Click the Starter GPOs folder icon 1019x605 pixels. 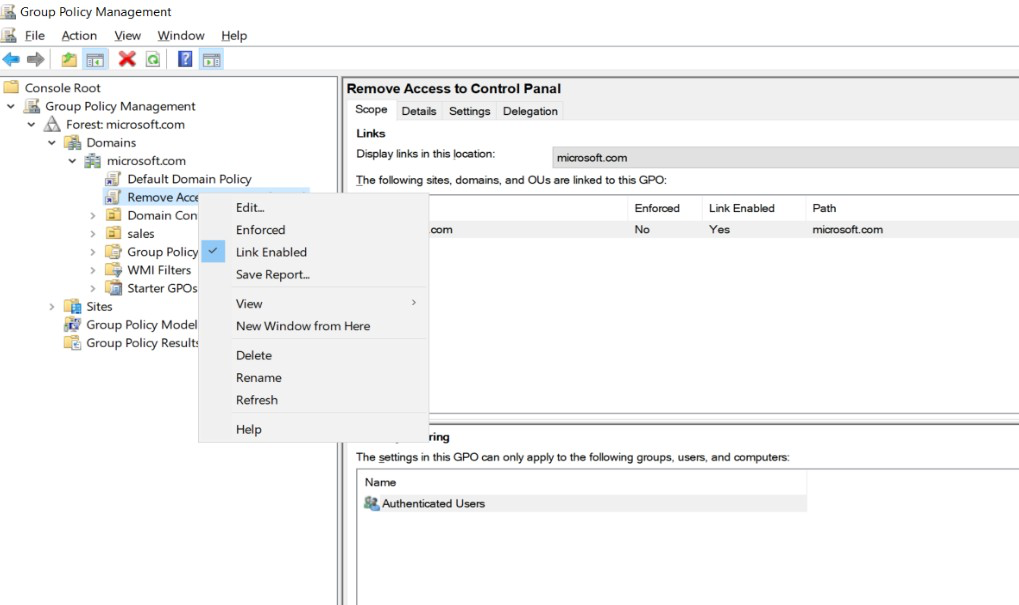pyautogui.click(x=113, y=287)
